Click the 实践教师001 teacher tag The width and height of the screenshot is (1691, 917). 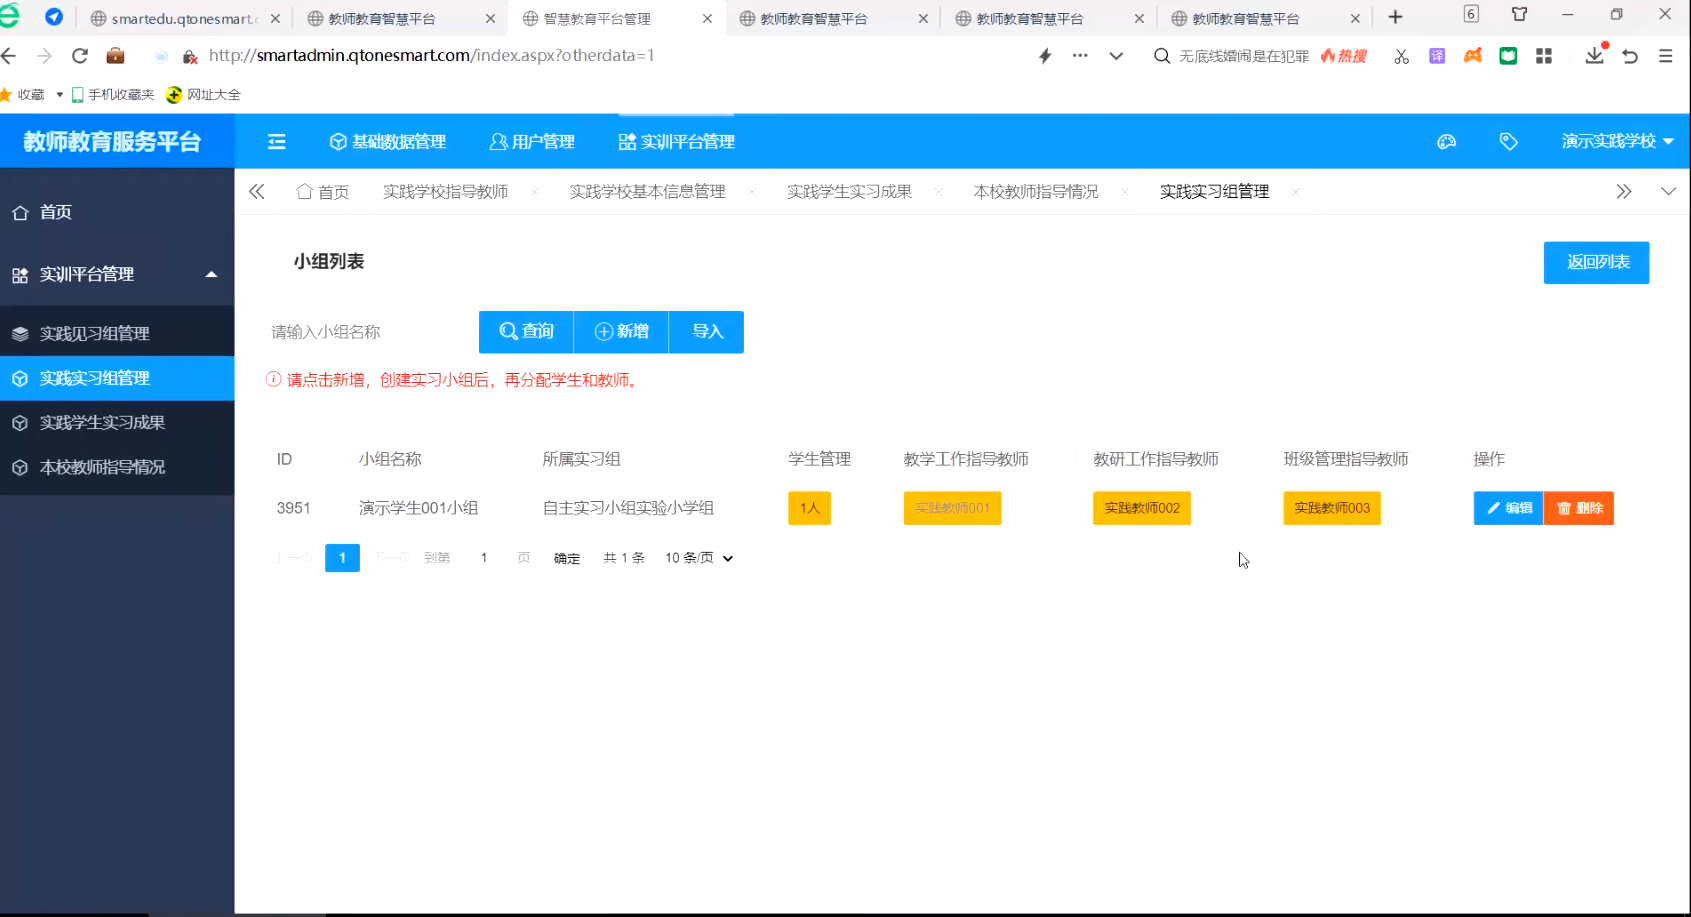click(x=952, y=508)
